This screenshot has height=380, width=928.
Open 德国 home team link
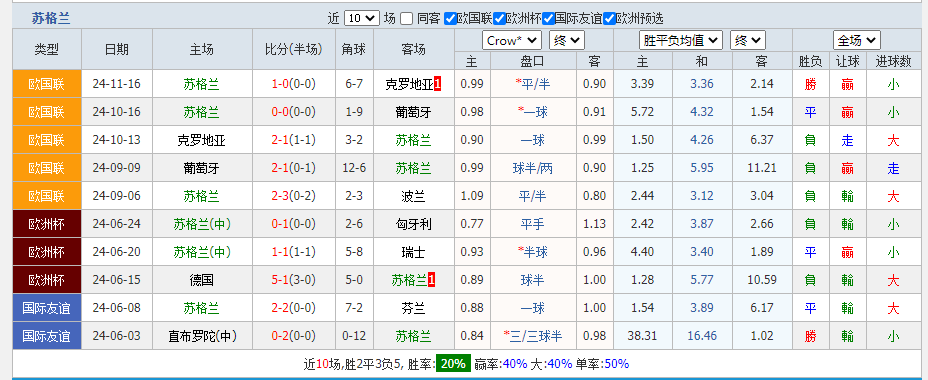[x=201, y=280]
